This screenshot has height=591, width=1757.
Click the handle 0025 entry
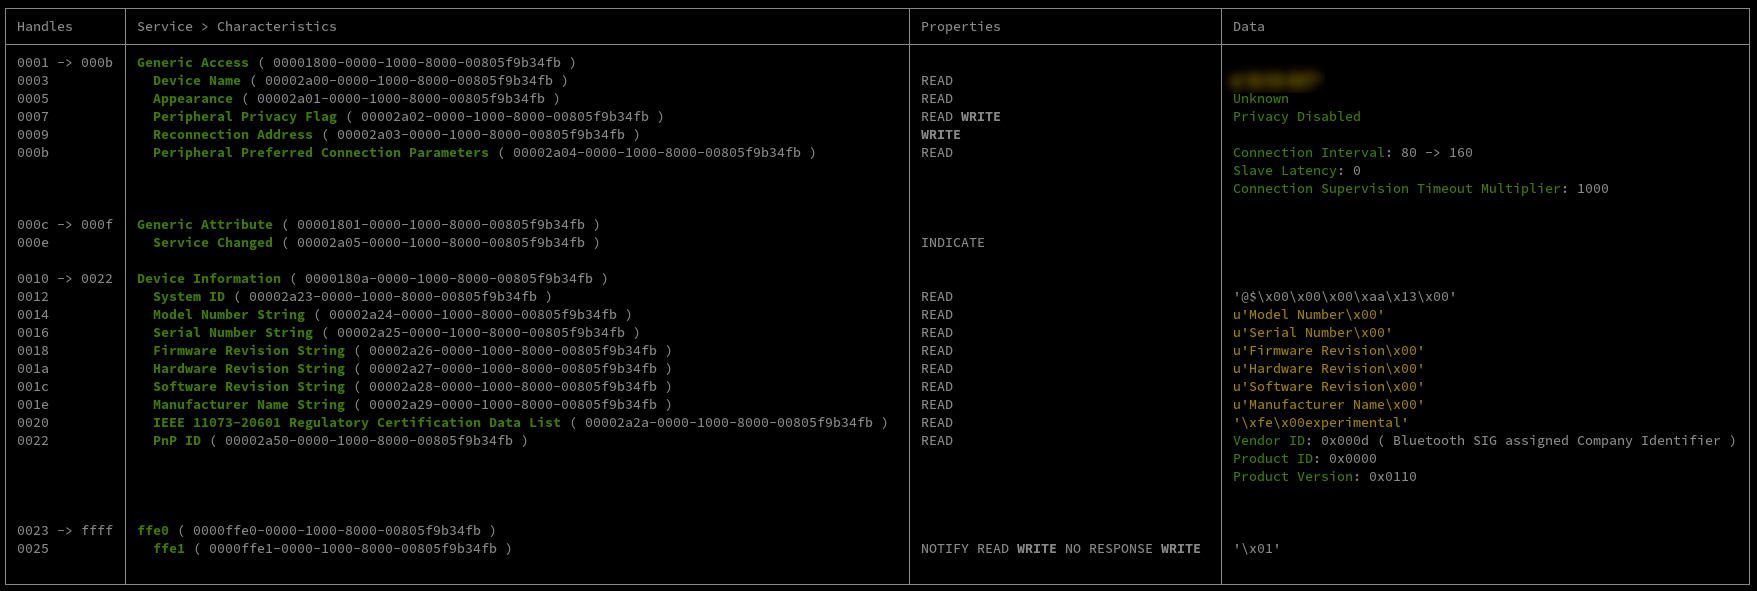[33, 549]
